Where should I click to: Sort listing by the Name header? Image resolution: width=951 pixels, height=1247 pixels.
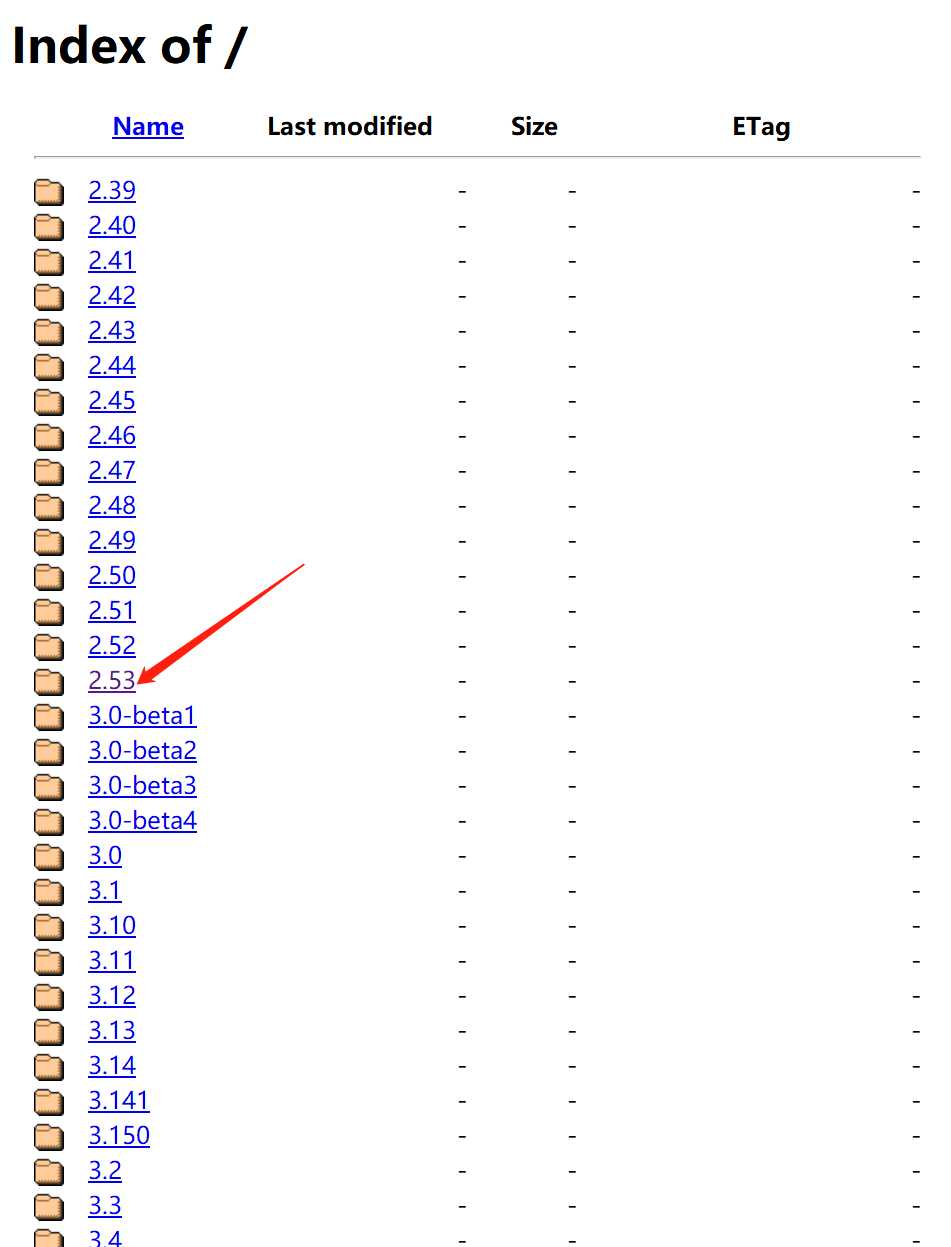coord(148,126)
